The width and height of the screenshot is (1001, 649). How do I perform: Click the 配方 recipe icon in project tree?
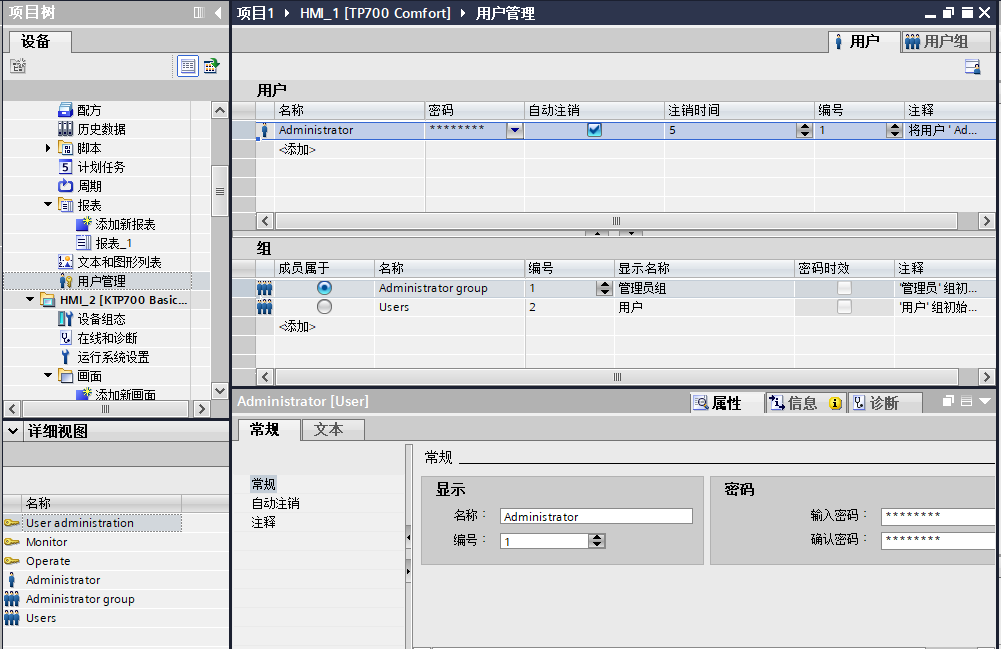click(x=65, y=110)
